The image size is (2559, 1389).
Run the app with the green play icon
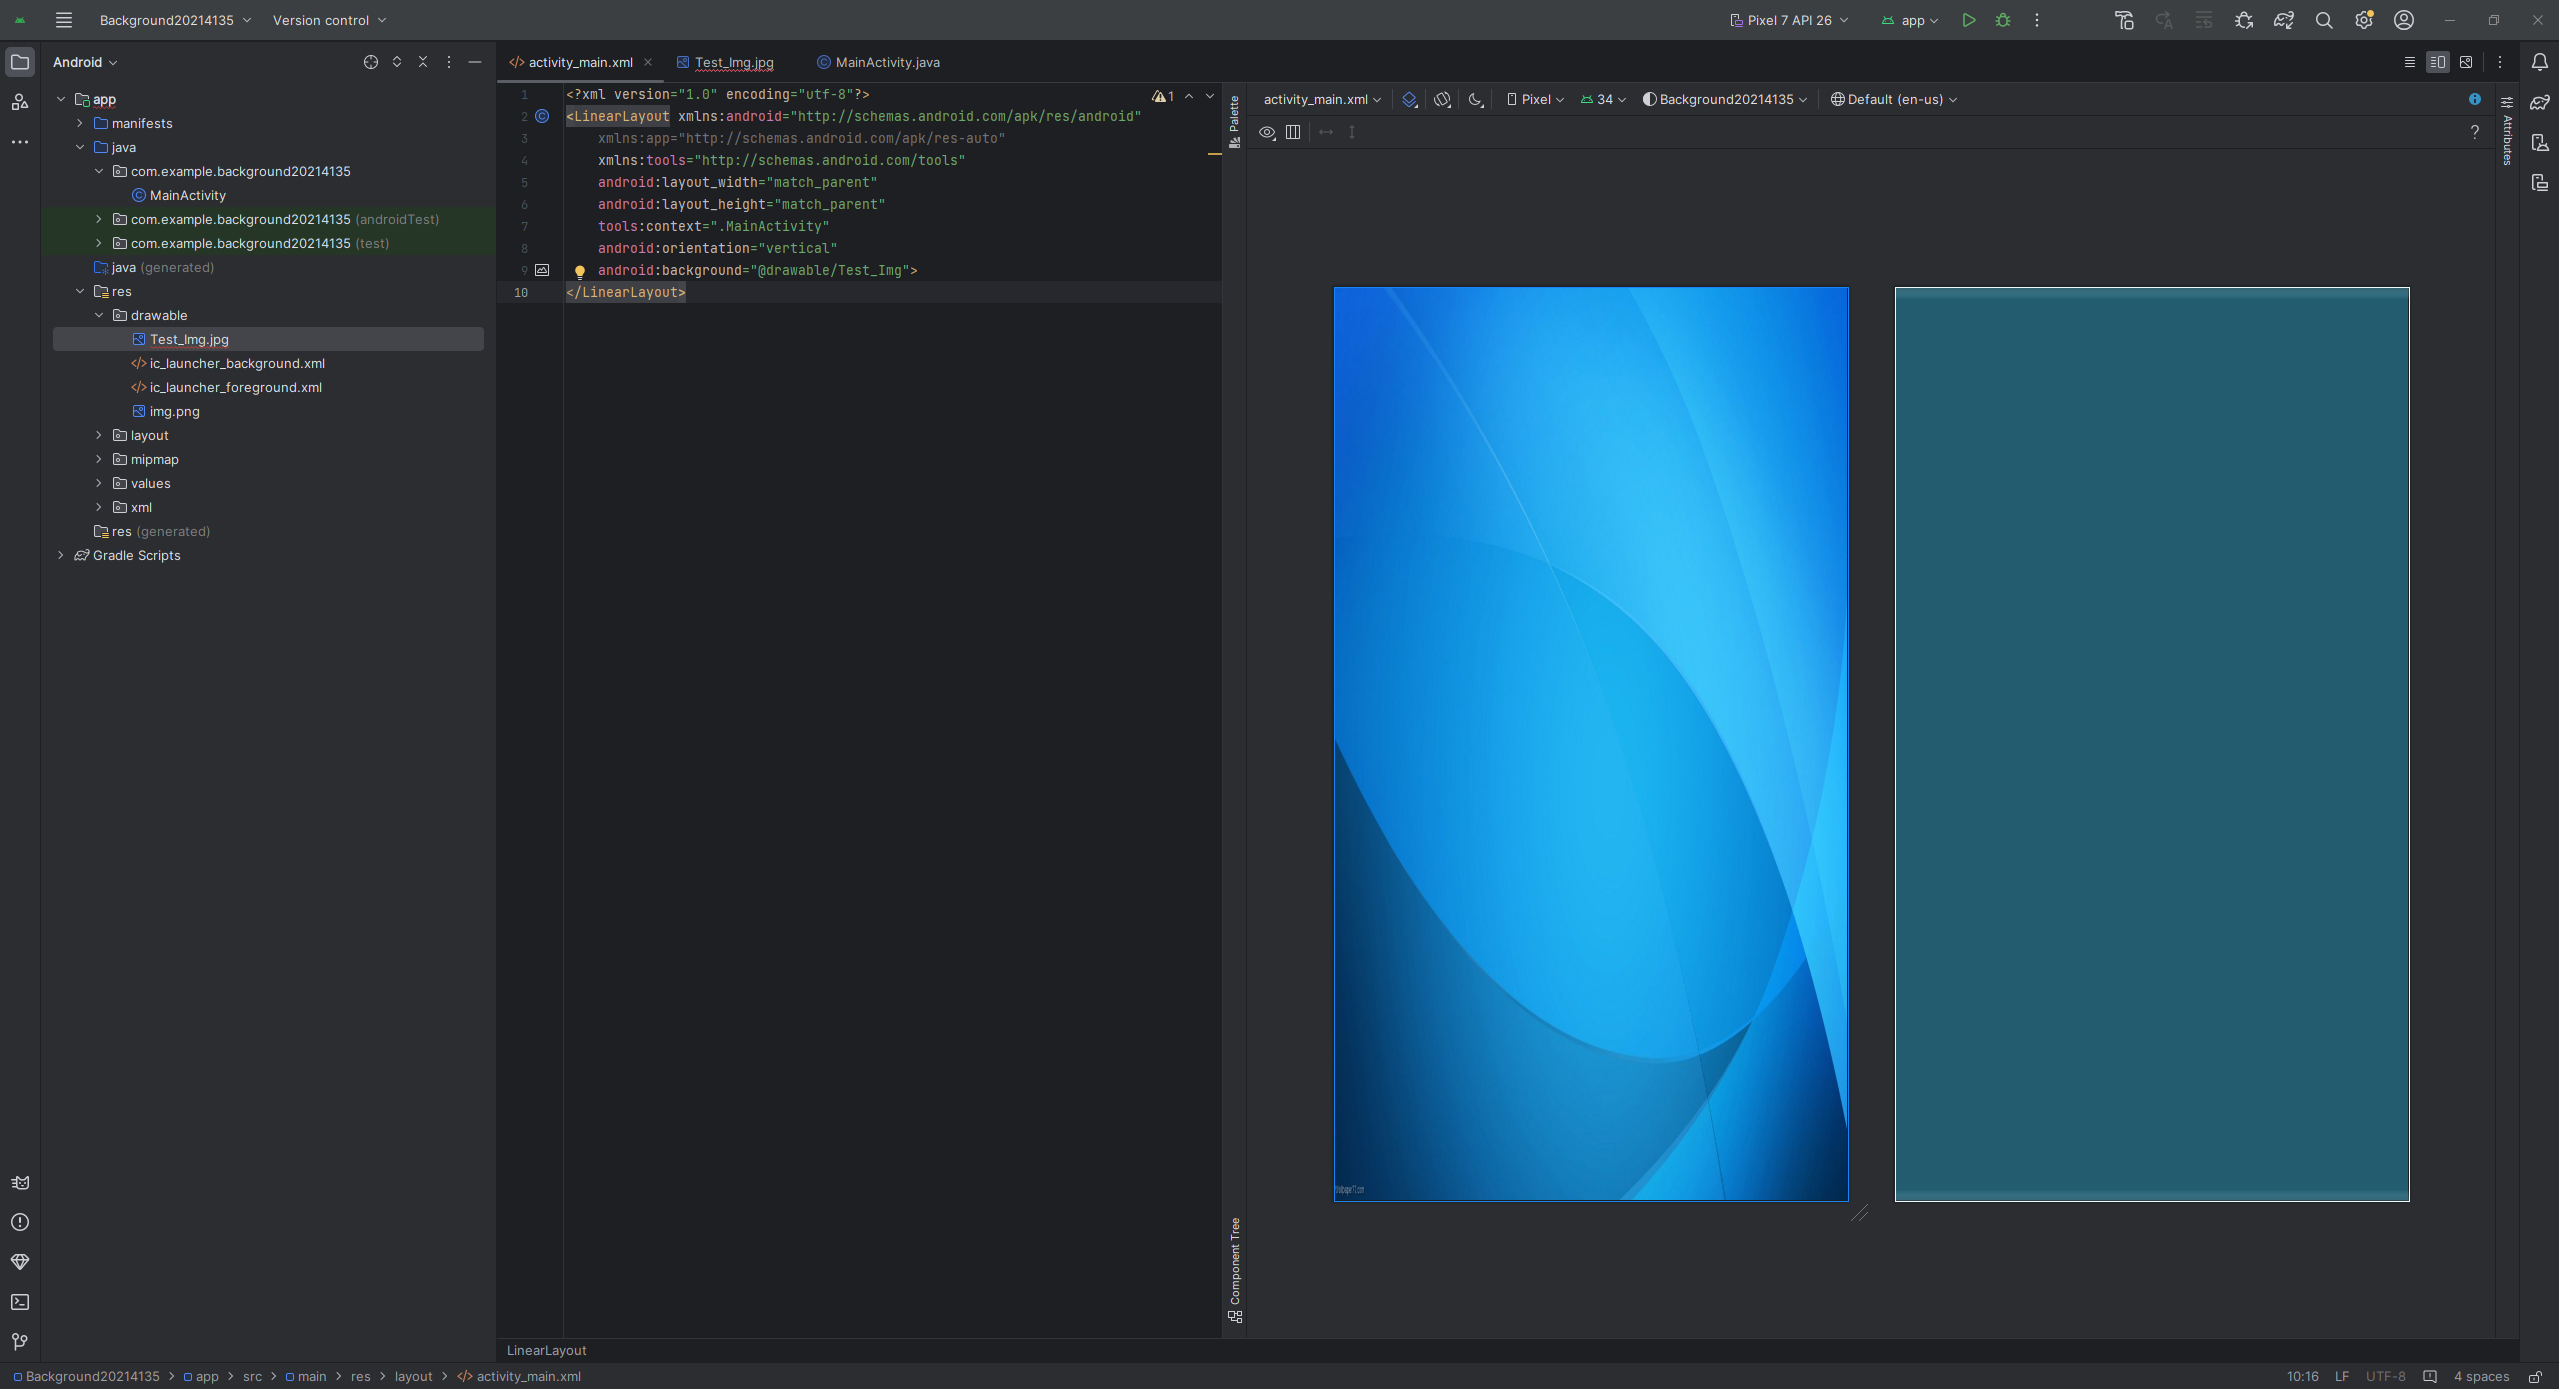click(x=1968, y=20)
